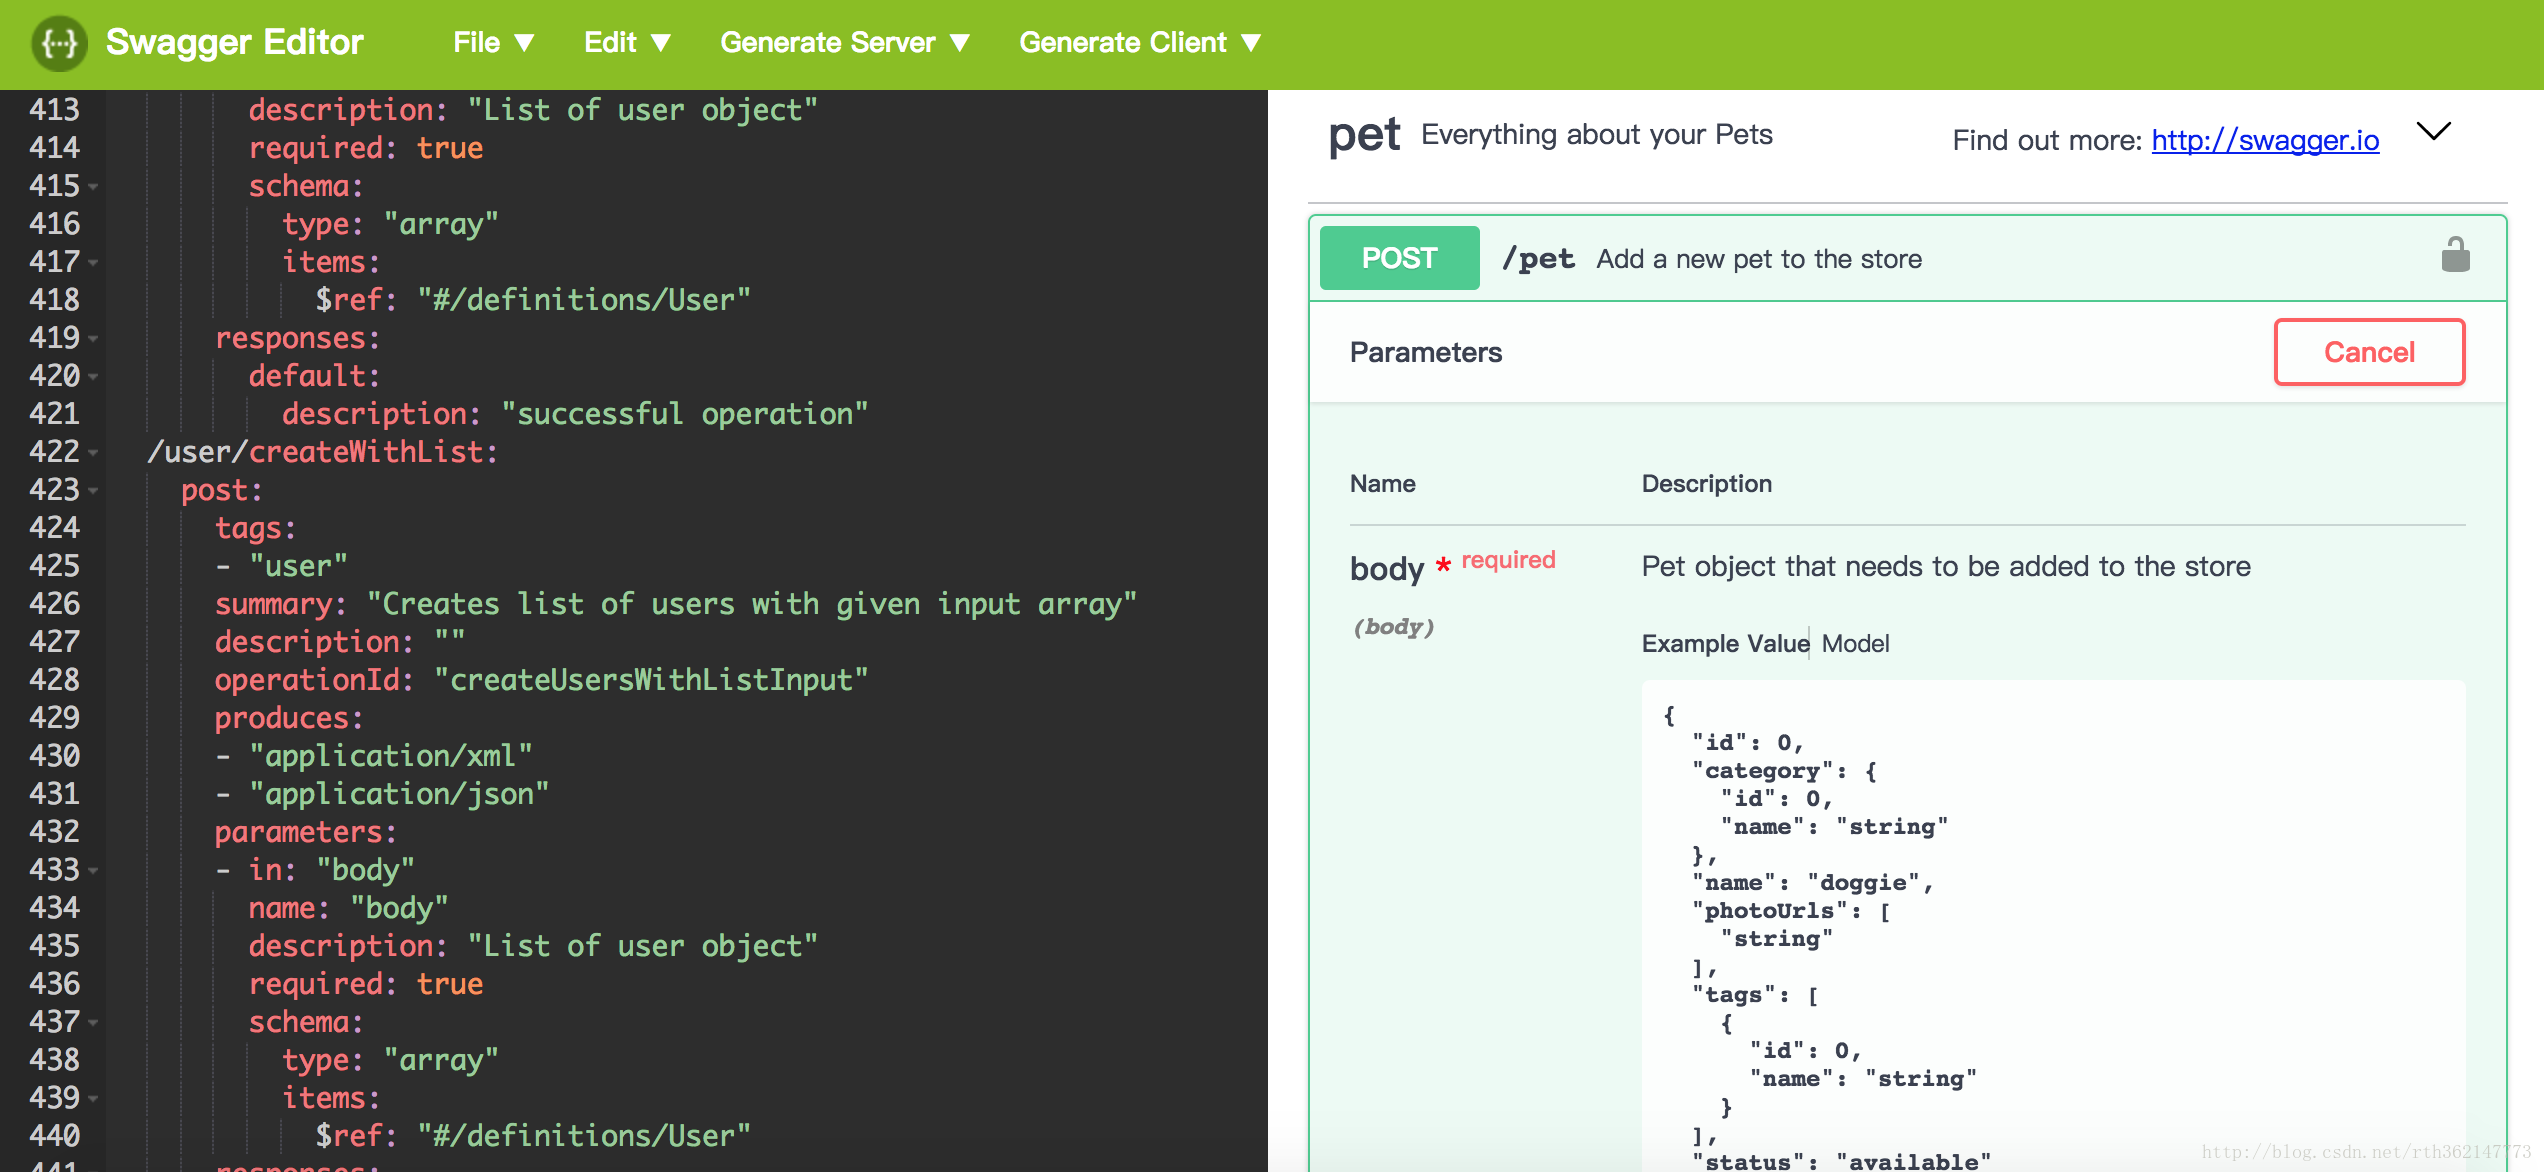Image resolution: width=2544 pixels, height=1172 pixels.
Task: Fold the post block at line 423
Action: click(x=93, y=491)
